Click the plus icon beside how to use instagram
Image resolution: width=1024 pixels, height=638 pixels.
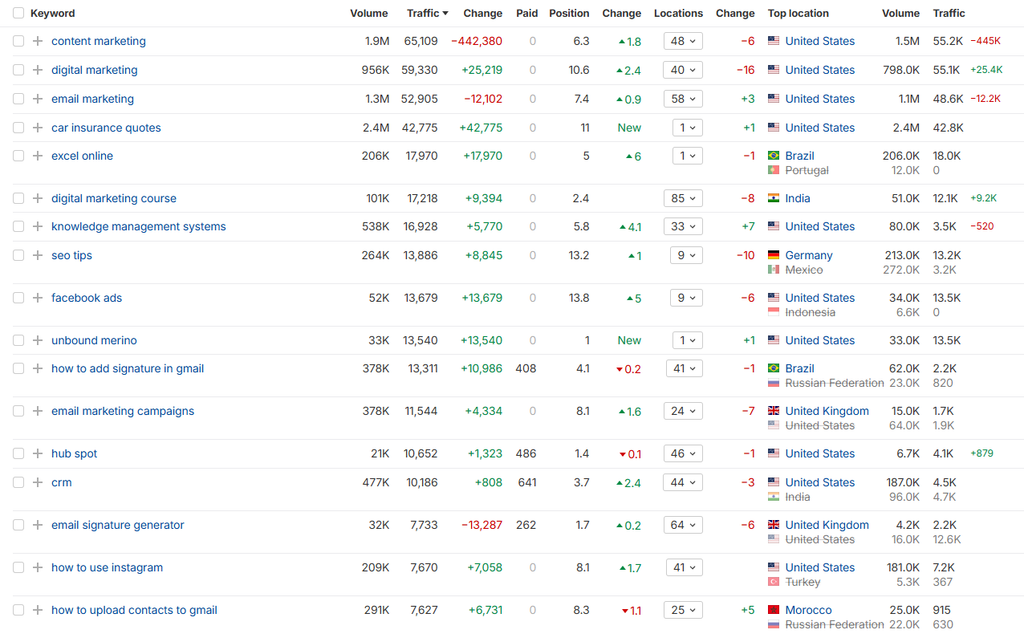pyautogui.click(x=38, y=567)
